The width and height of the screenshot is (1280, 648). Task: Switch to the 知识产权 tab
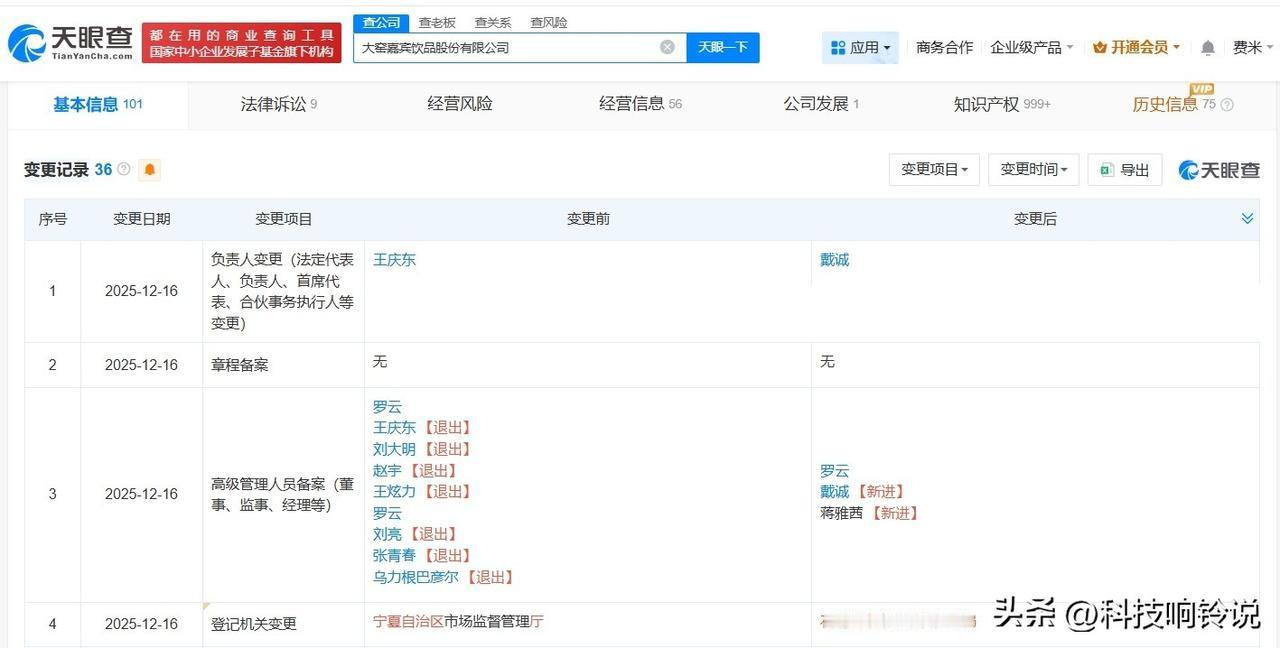tap(1002, 104)
